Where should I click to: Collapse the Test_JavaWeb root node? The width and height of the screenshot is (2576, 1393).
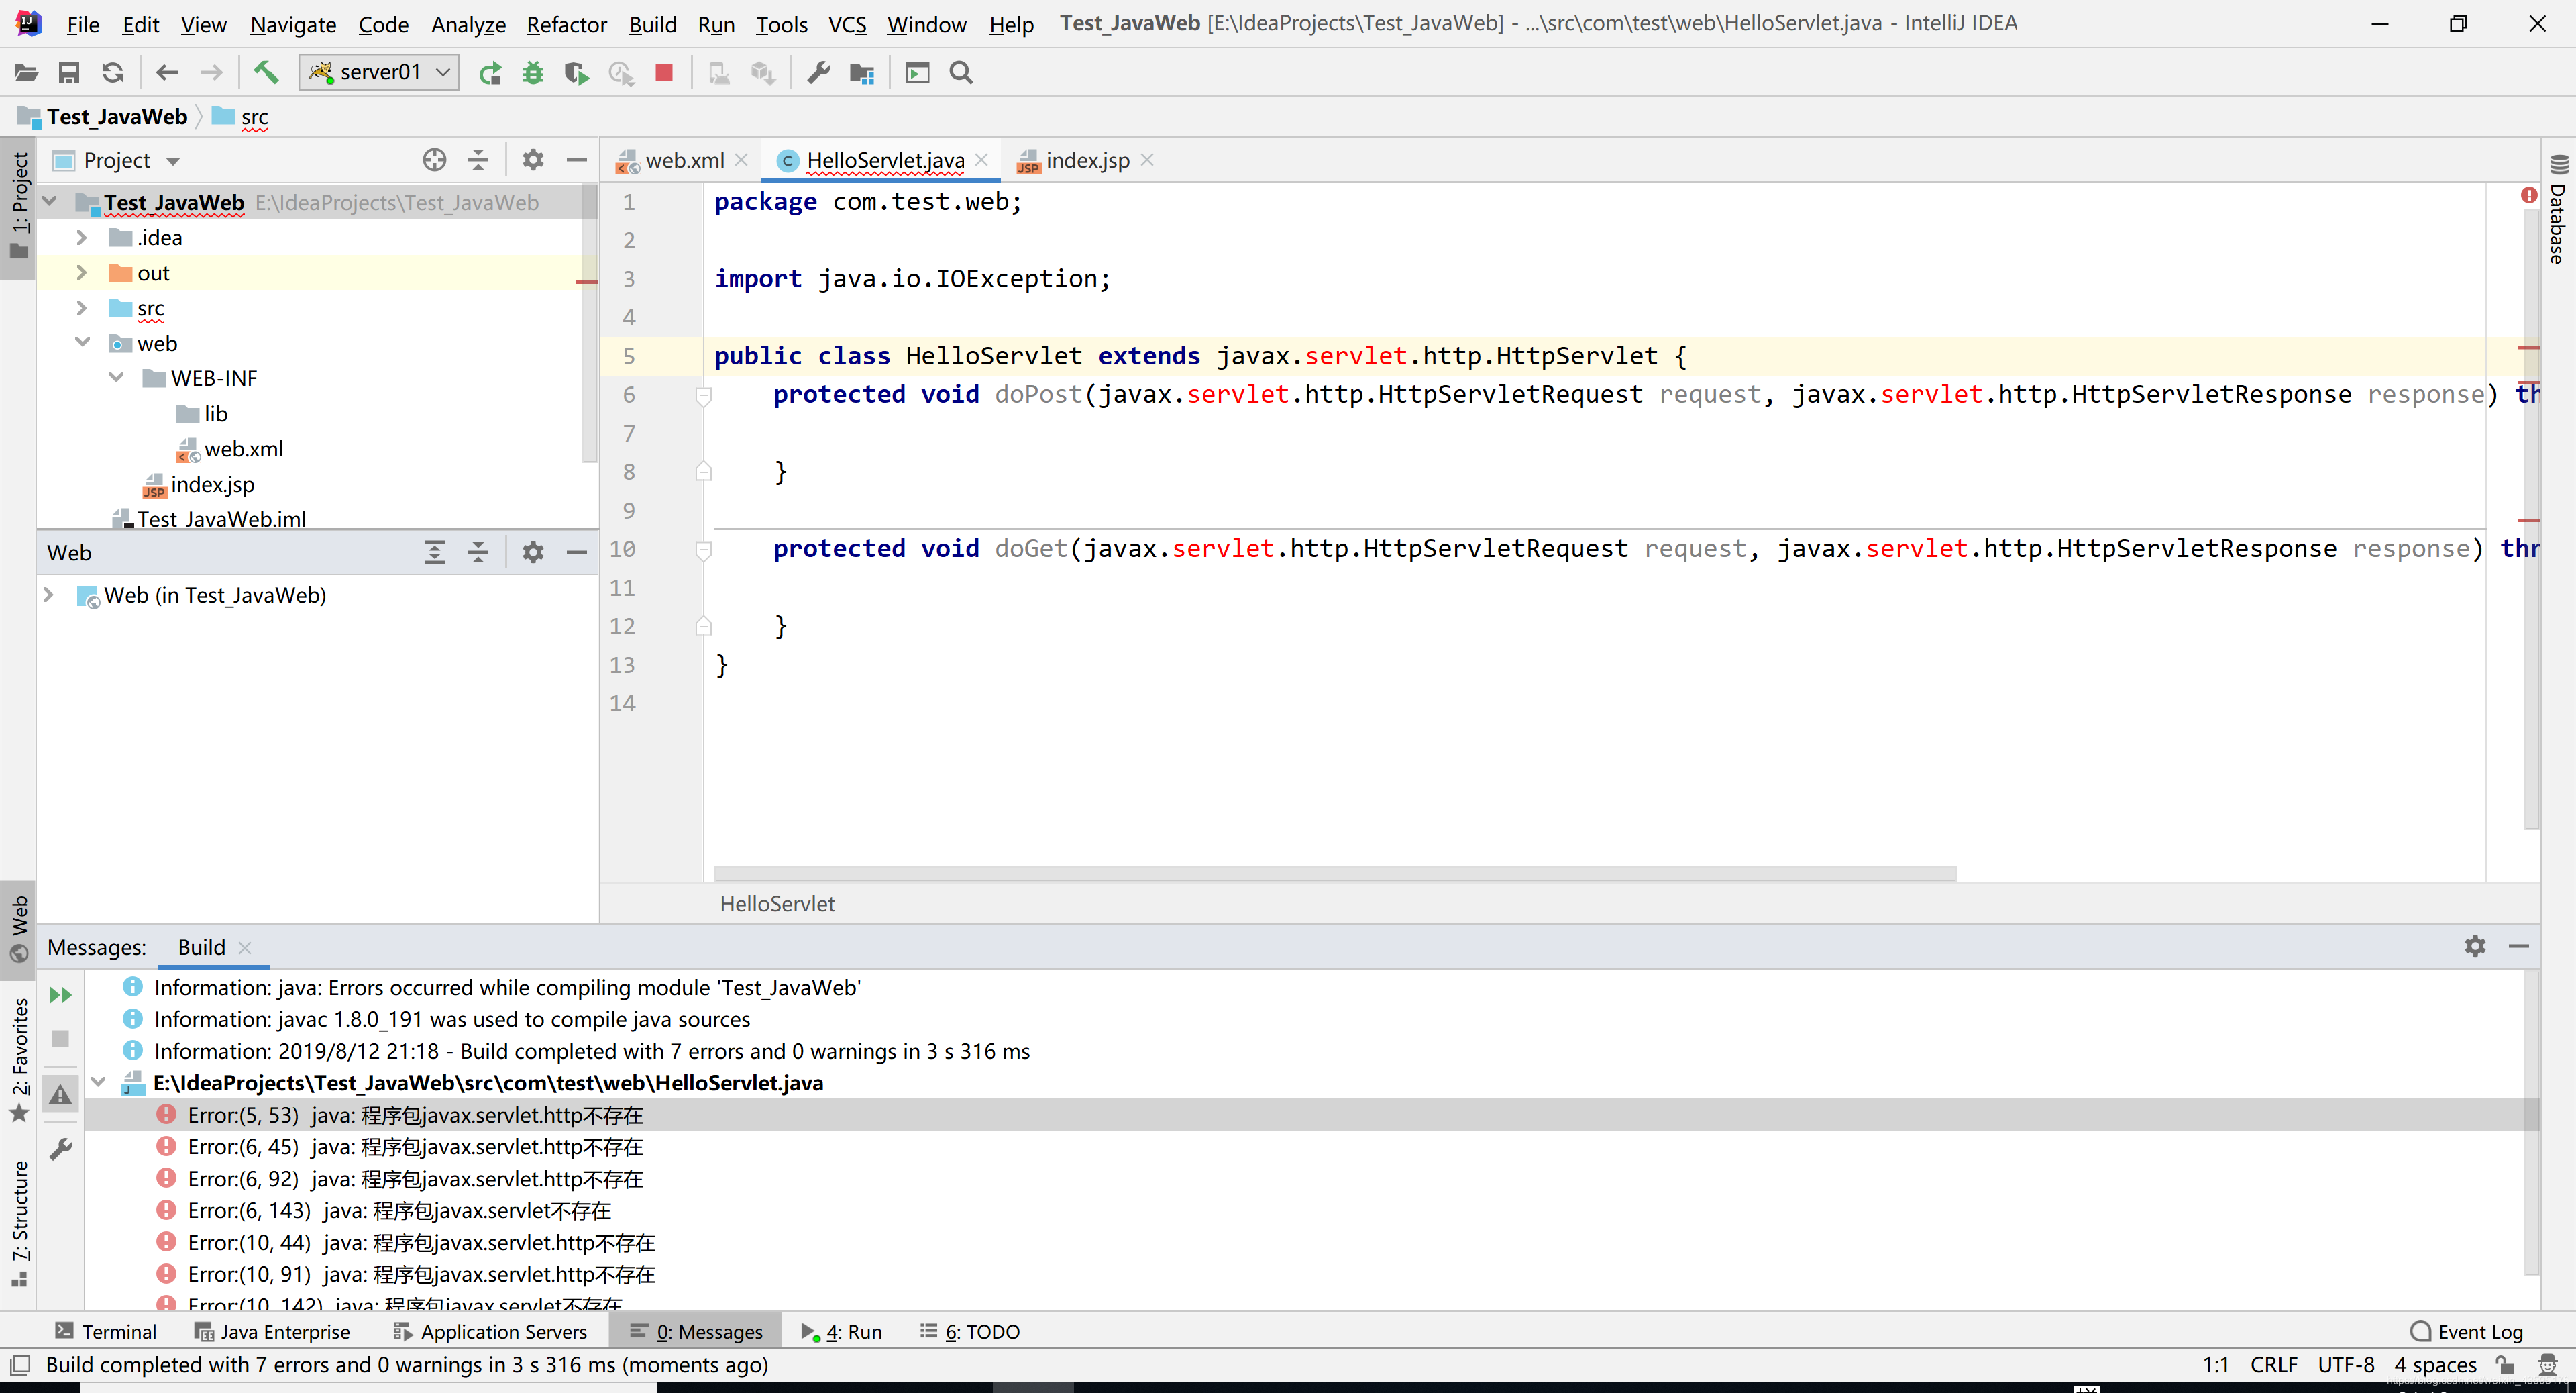click(x=49, y=202)
